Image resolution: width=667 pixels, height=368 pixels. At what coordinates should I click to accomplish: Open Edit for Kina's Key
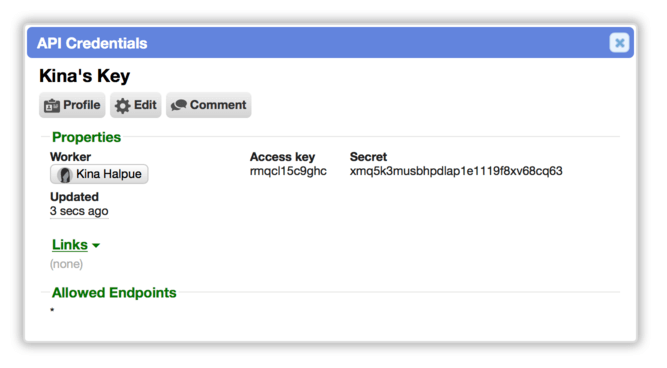(x=136, y=105)
